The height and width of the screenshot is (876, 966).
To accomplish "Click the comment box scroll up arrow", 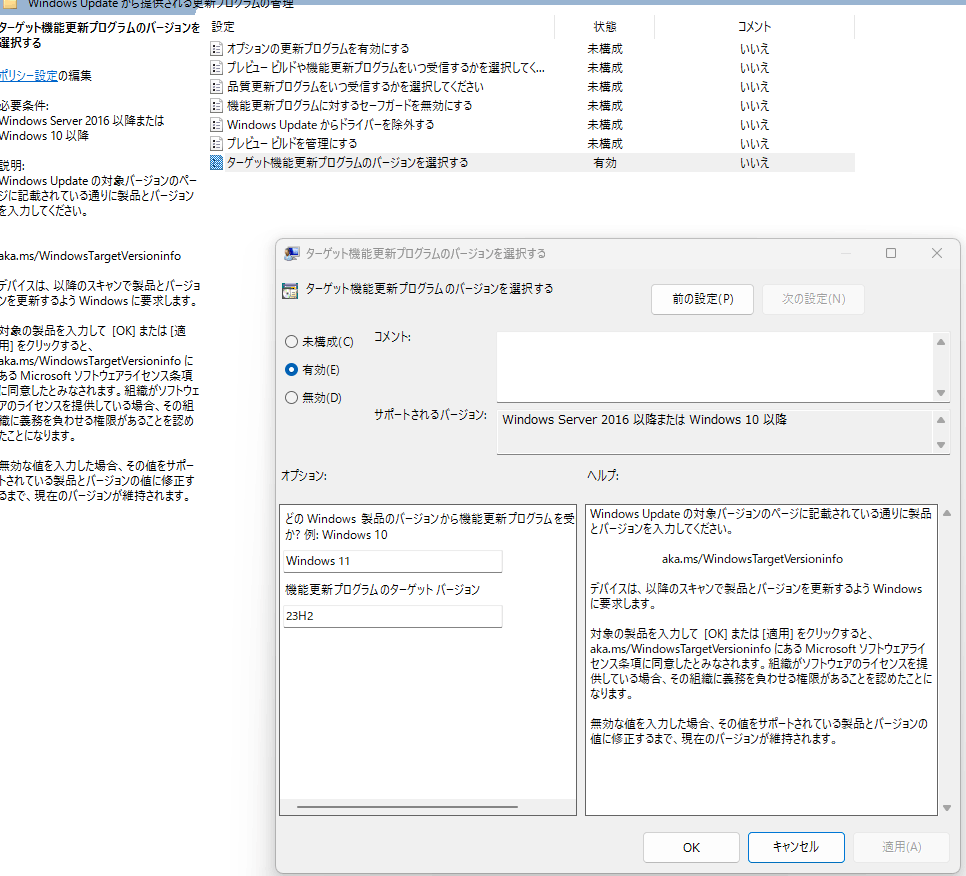I will 941,342.
